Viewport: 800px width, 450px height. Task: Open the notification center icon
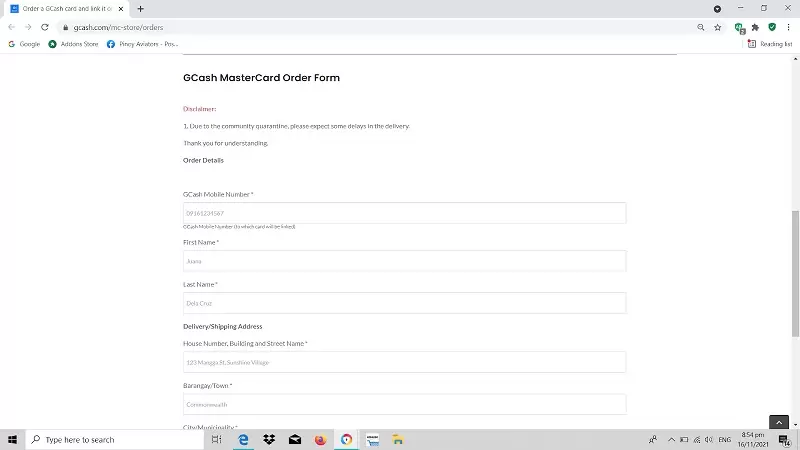785,440
